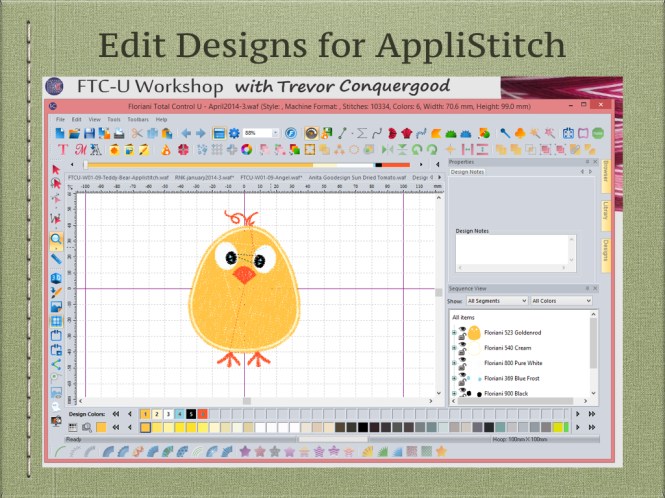
Task: Click the blue Undo arrow icon
Action: pos(186,133)
